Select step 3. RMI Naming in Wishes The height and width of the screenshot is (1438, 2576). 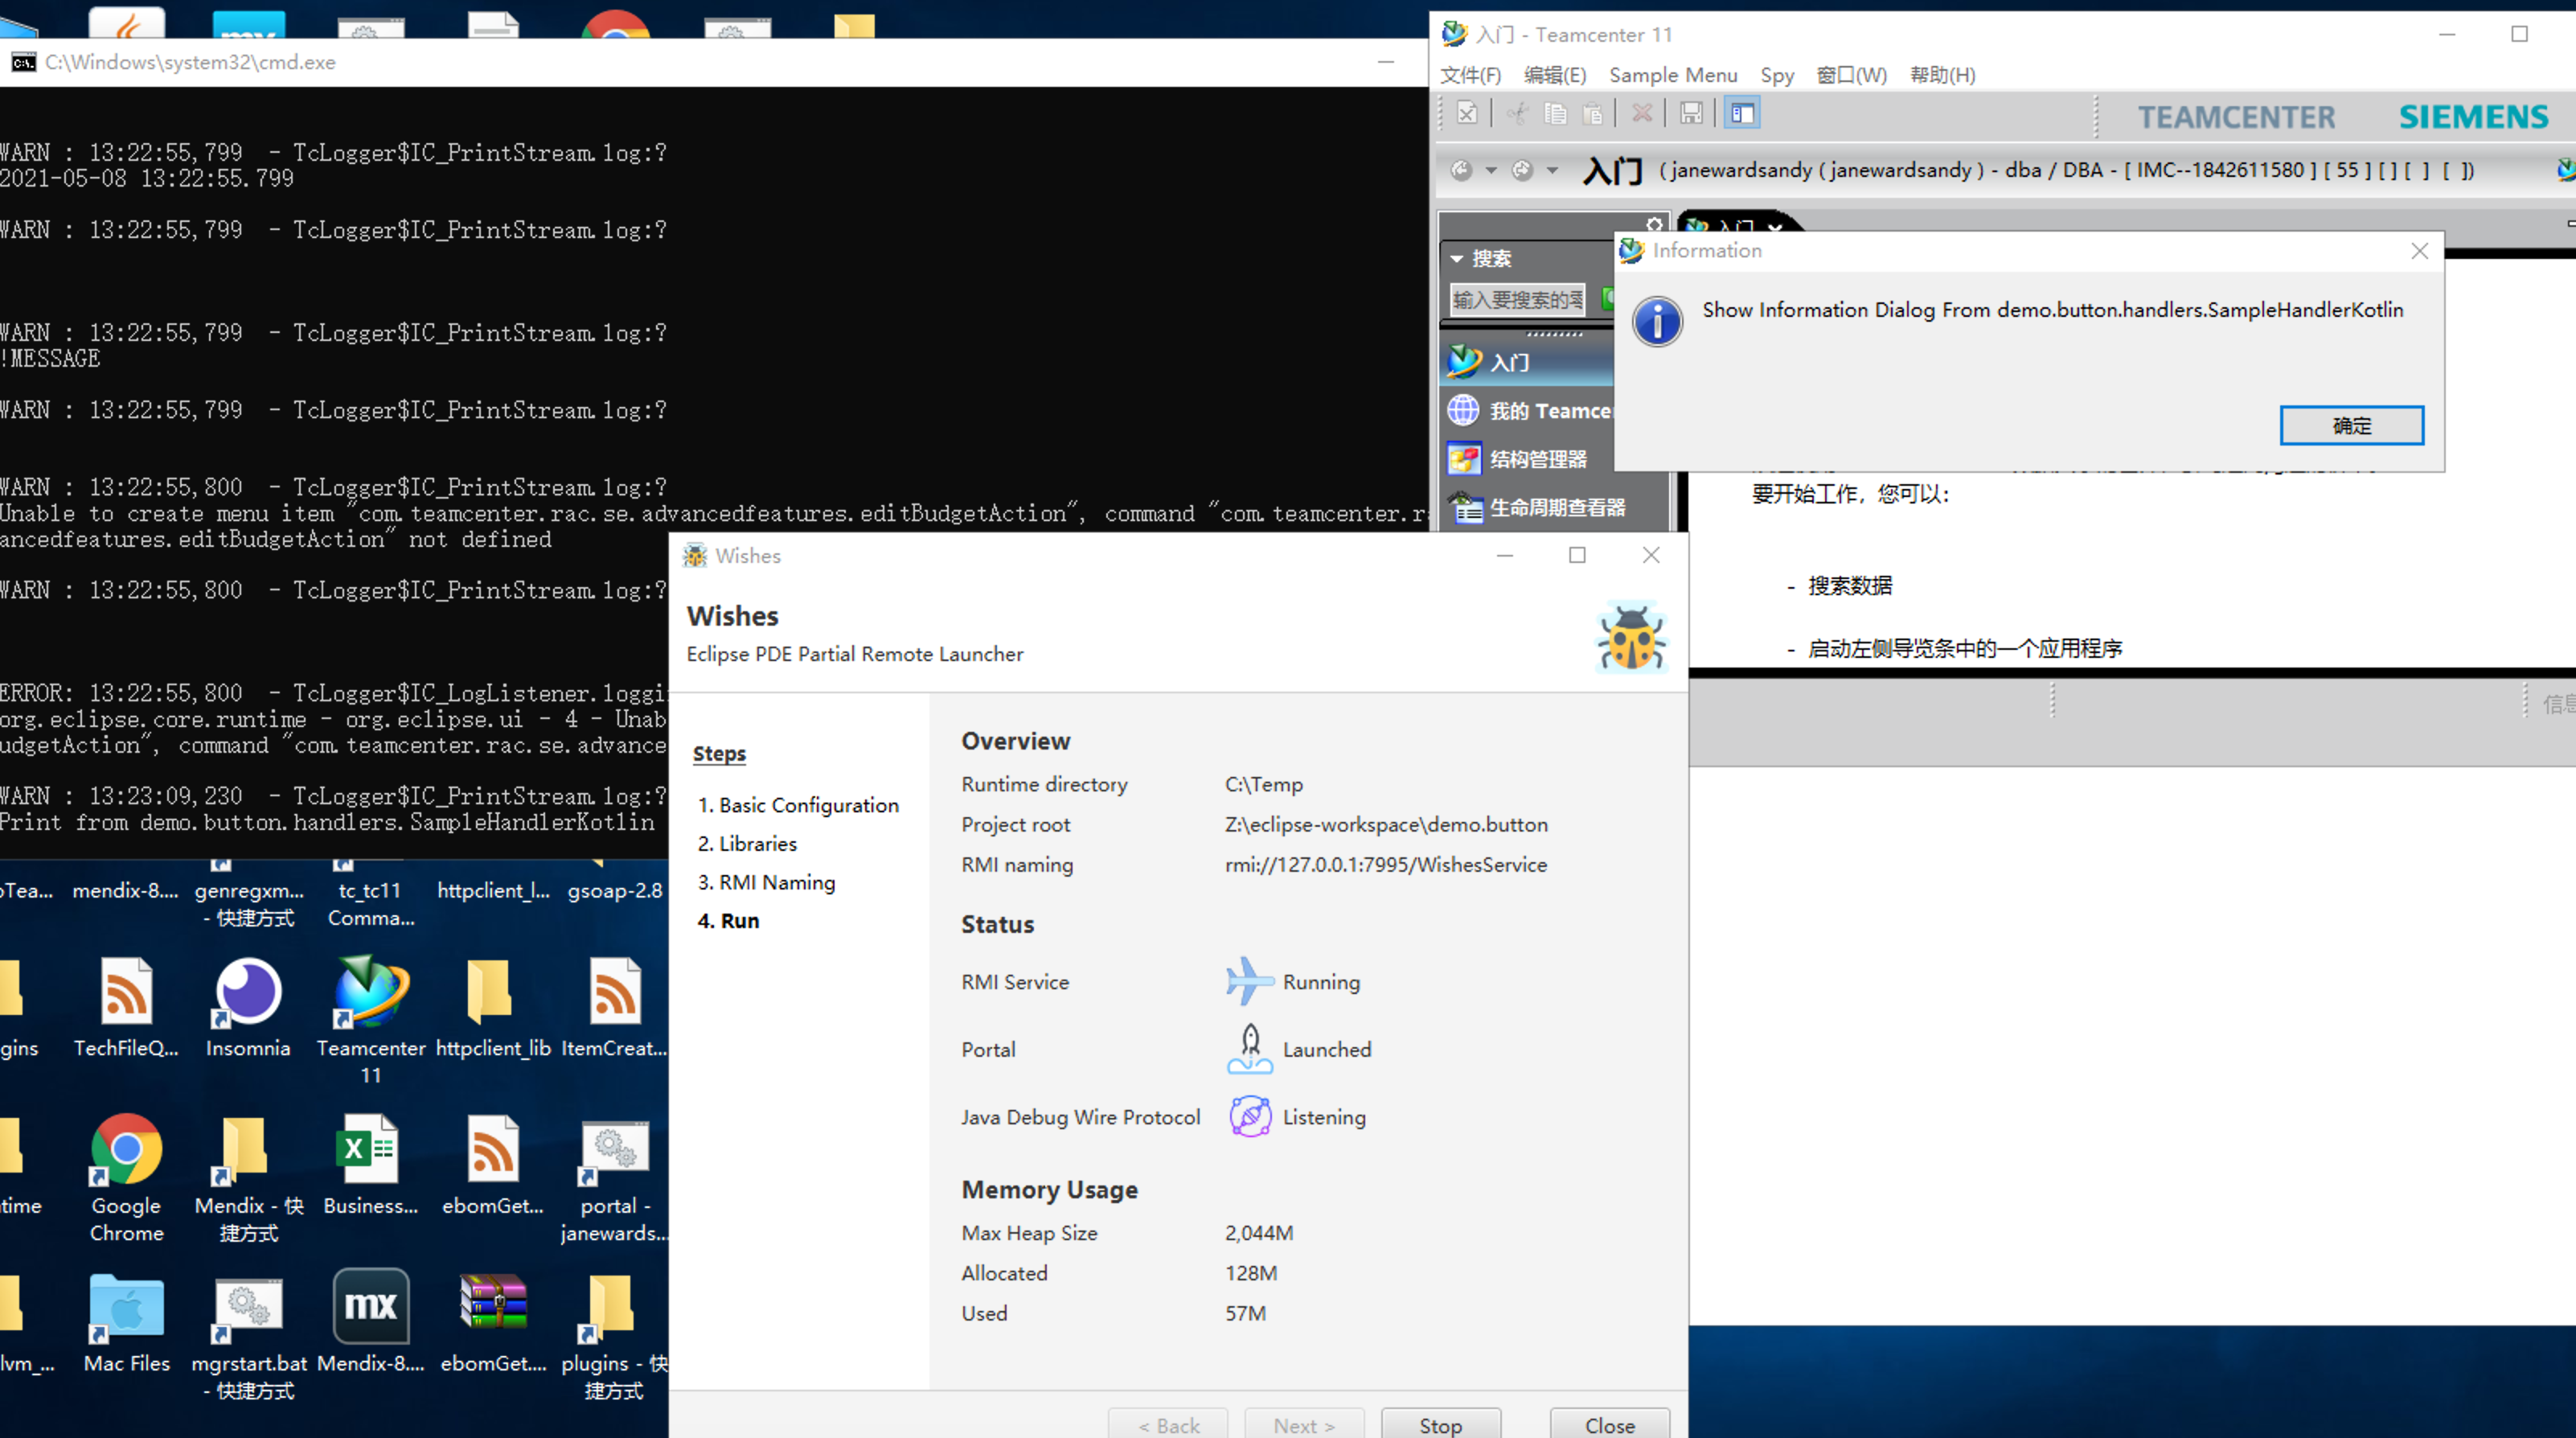(x=766, y=882)
